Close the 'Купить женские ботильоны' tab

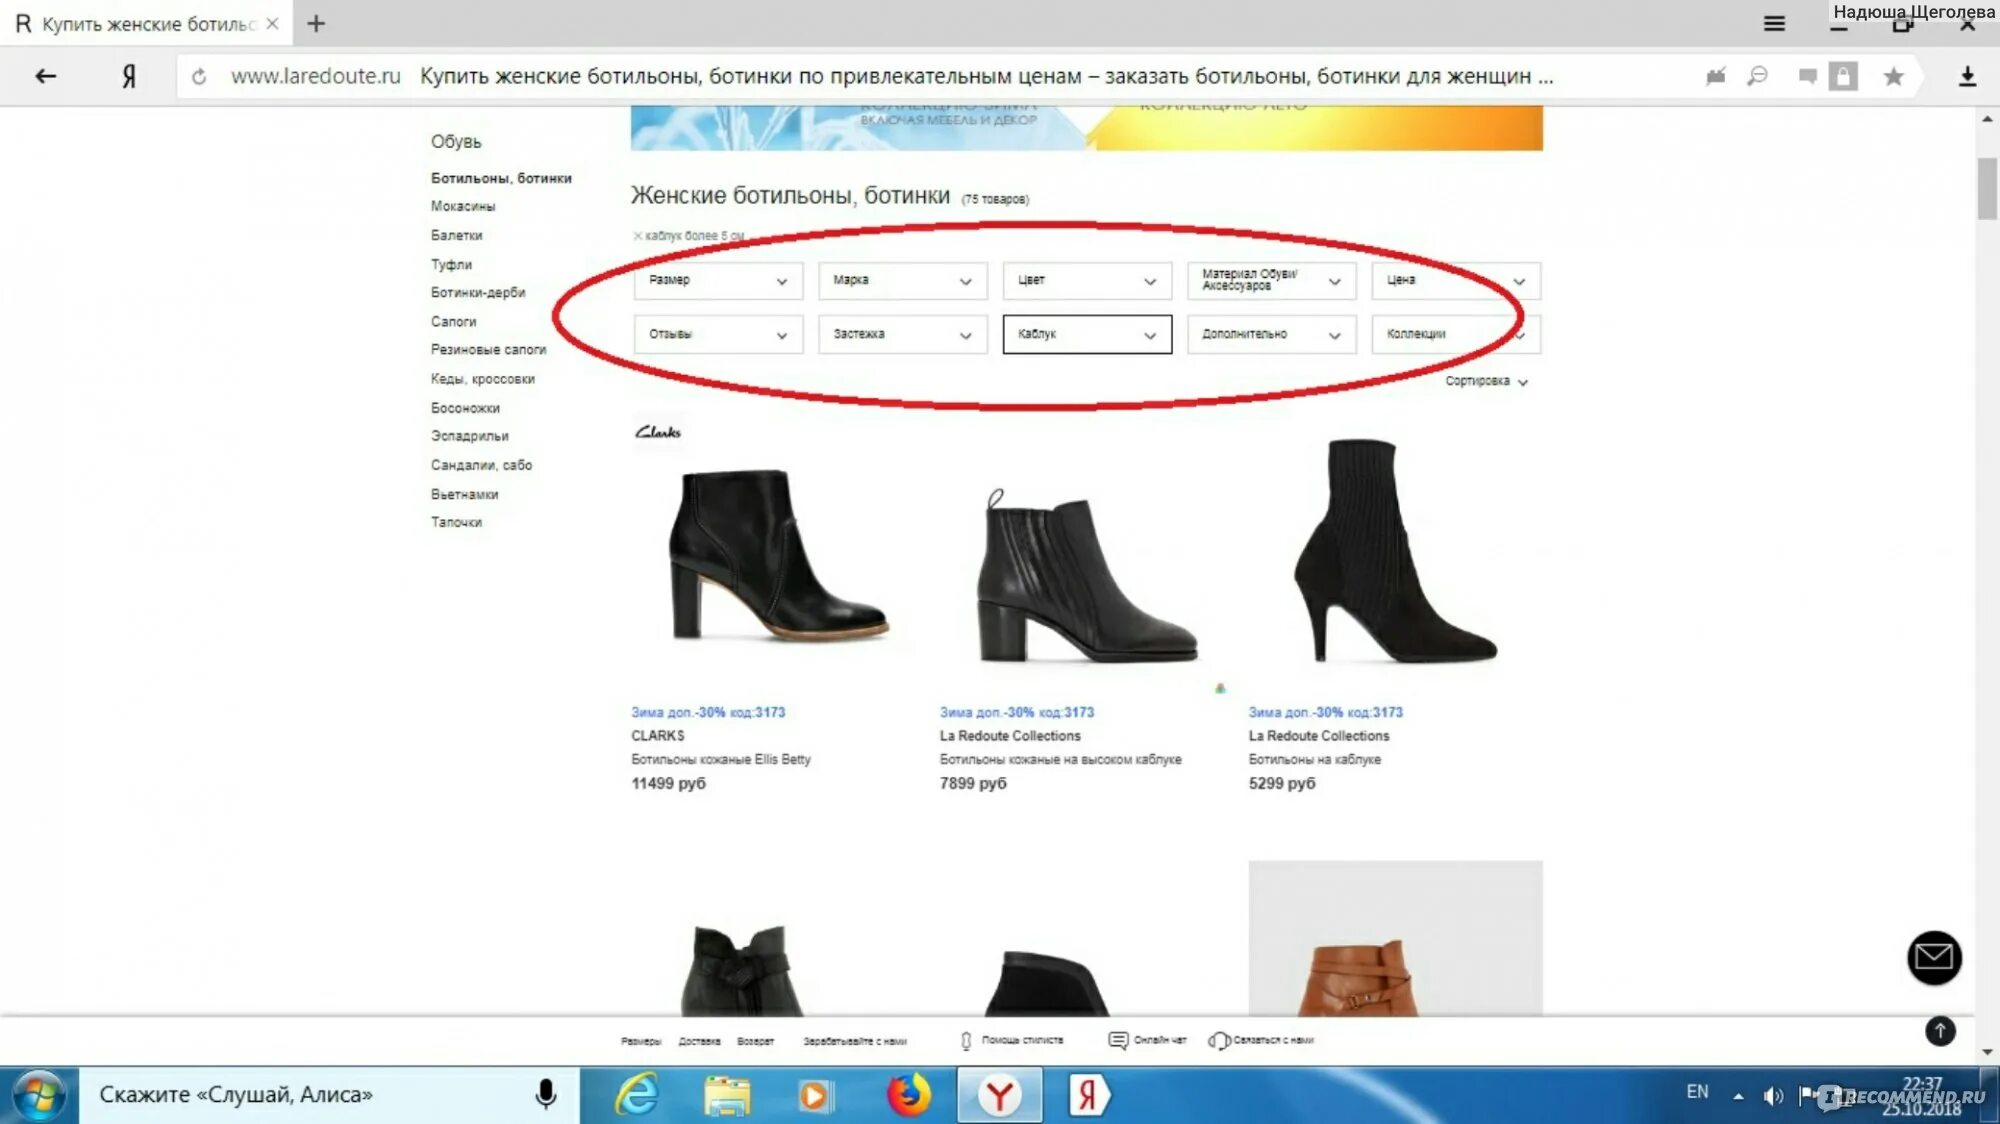(x=272, y=23)
